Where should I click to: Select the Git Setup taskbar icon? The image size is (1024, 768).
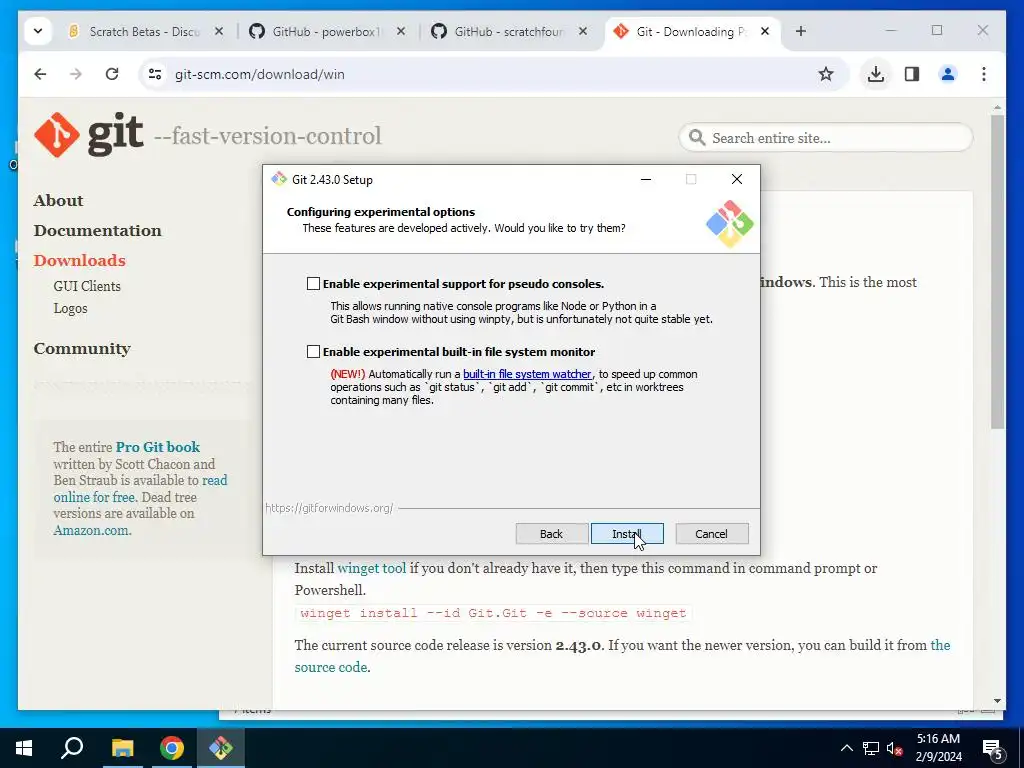point(221,748)
